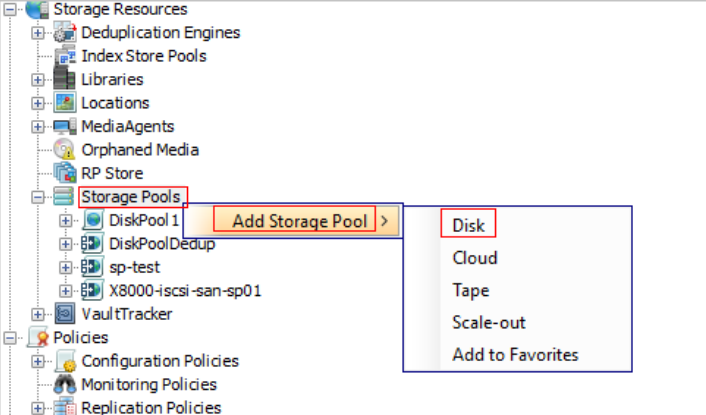Click the VaultTracker icon

pyautogui.click(x=65, y=314)
